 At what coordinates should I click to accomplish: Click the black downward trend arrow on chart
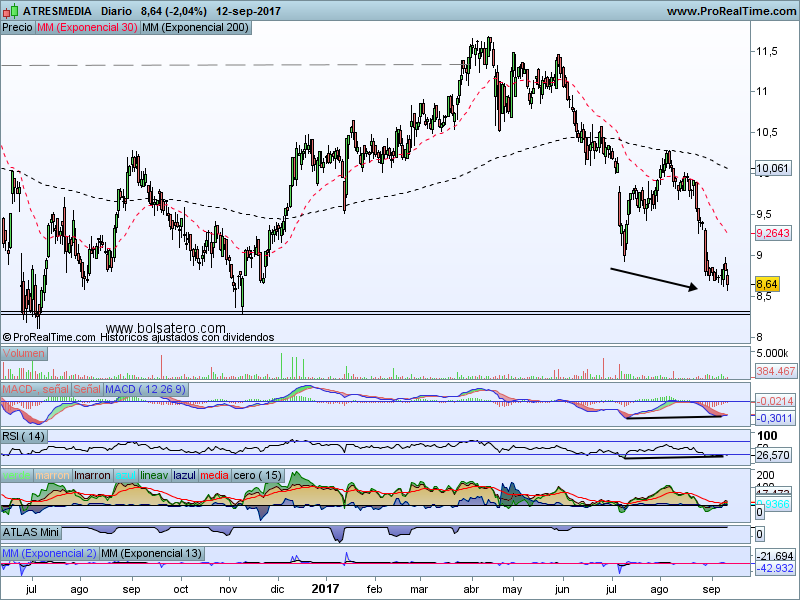[x=654, y=278]
